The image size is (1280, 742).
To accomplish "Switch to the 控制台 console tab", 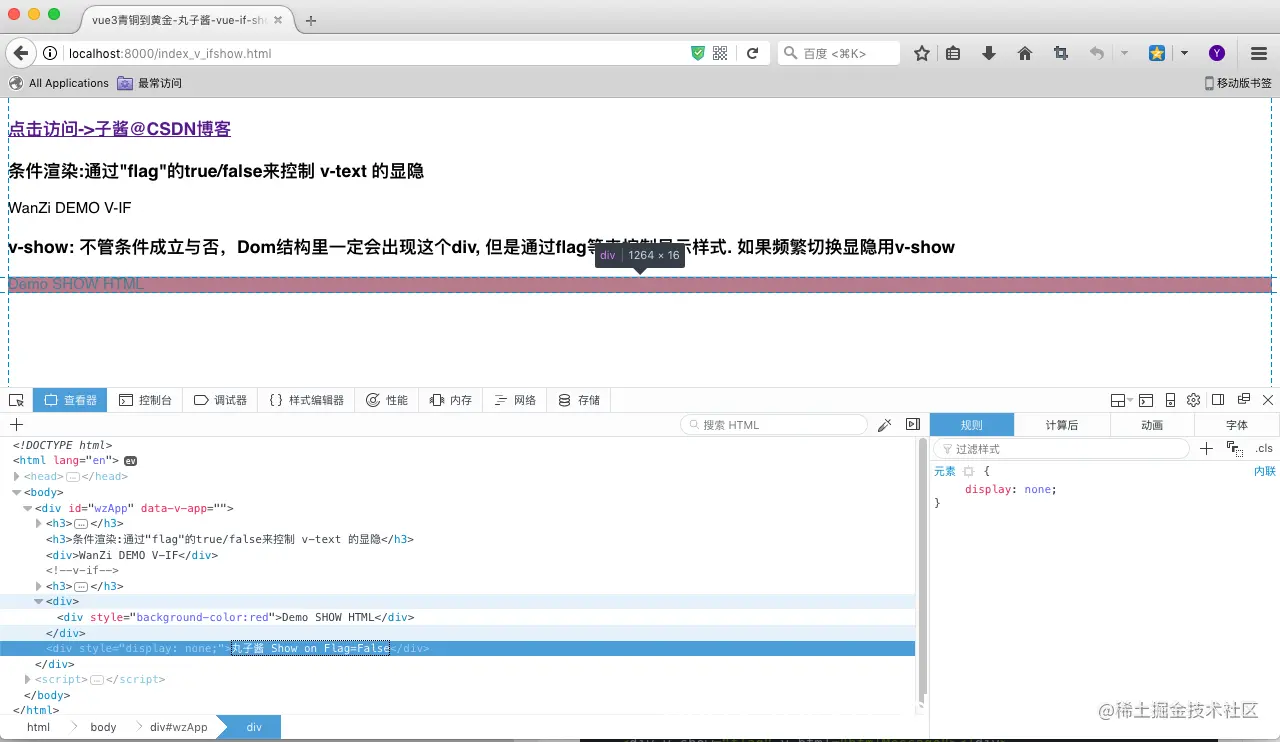I will click(146, 399).
